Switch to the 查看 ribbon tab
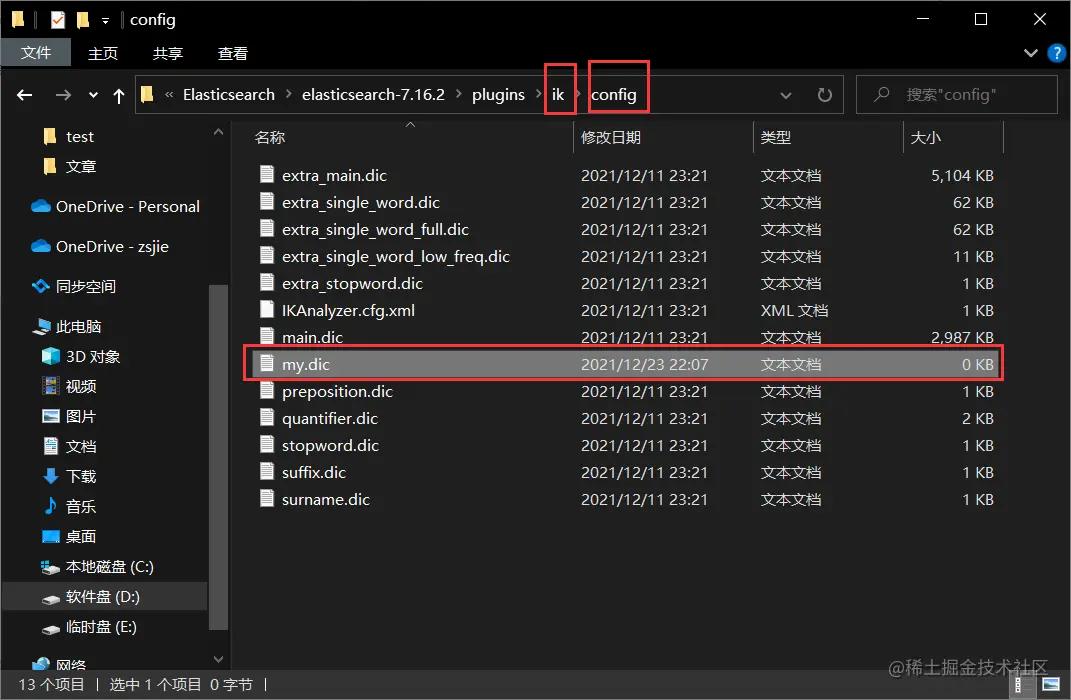Image resolution: width=1071 pixels, height=700 pixels. coord(232,53)
